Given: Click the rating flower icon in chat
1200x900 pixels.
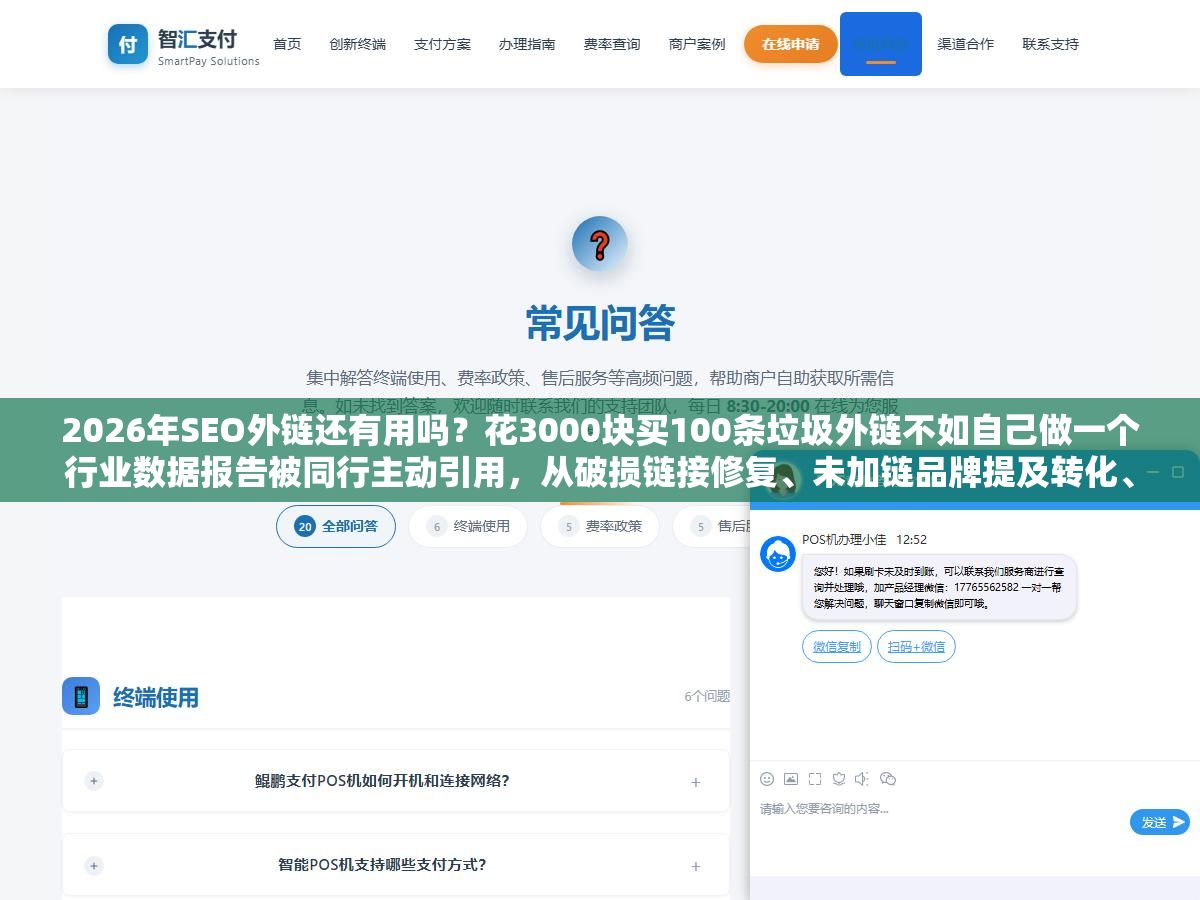Looking at the screenshot, I should pos(839,779).
